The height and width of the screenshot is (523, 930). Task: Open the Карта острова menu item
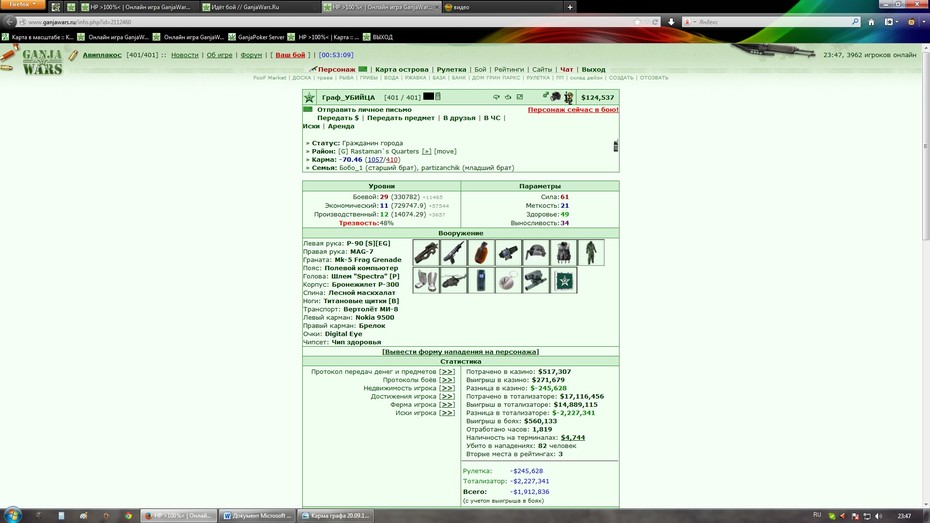(402, 69)
